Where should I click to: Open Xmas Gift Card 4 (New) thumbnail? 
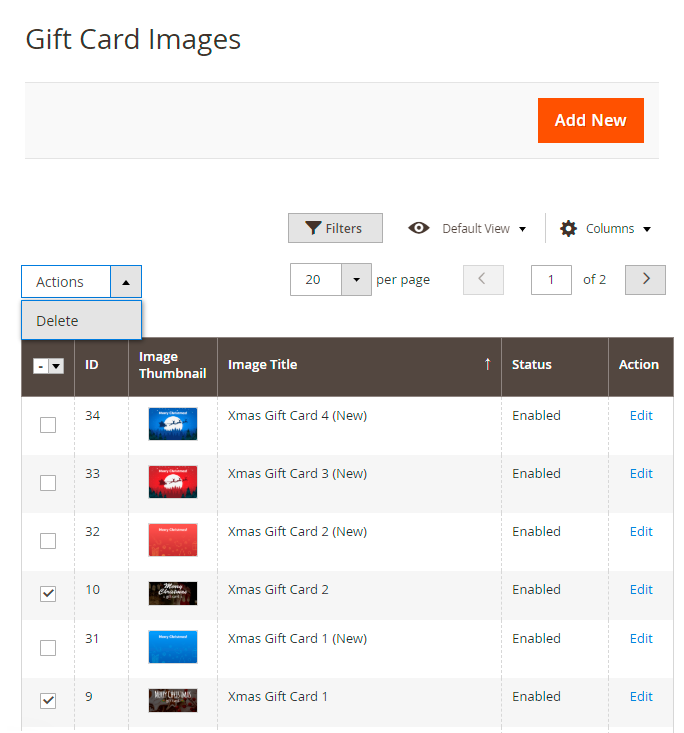pos(172,424)
